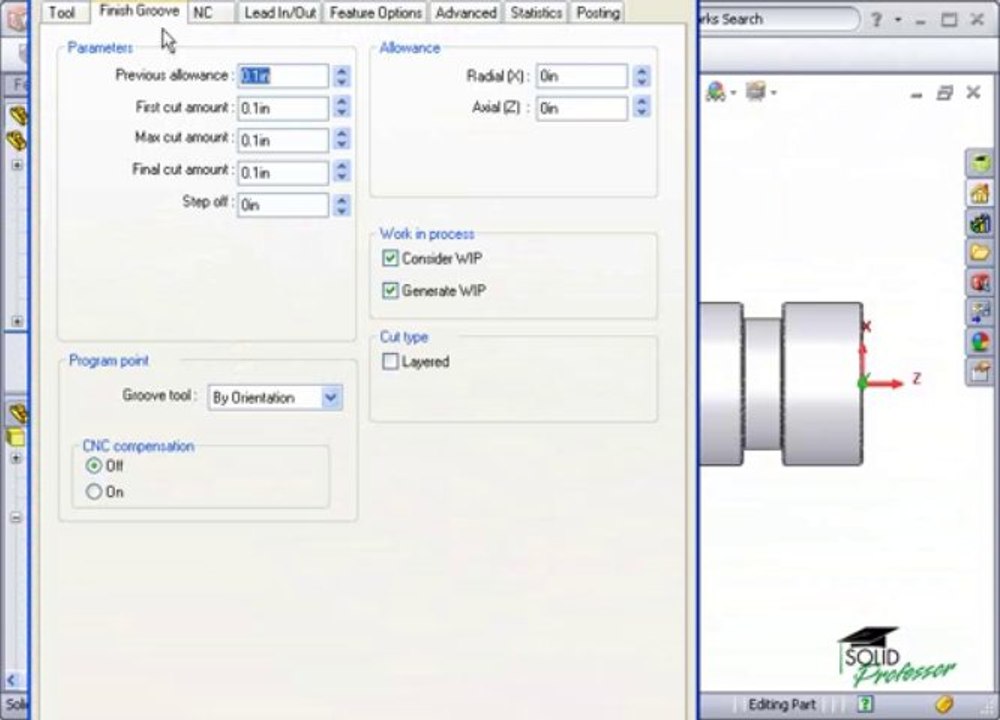Expand arrow next to gray view settings icon
Viewport: 1000px width, 720px height.
click(774, 93)
